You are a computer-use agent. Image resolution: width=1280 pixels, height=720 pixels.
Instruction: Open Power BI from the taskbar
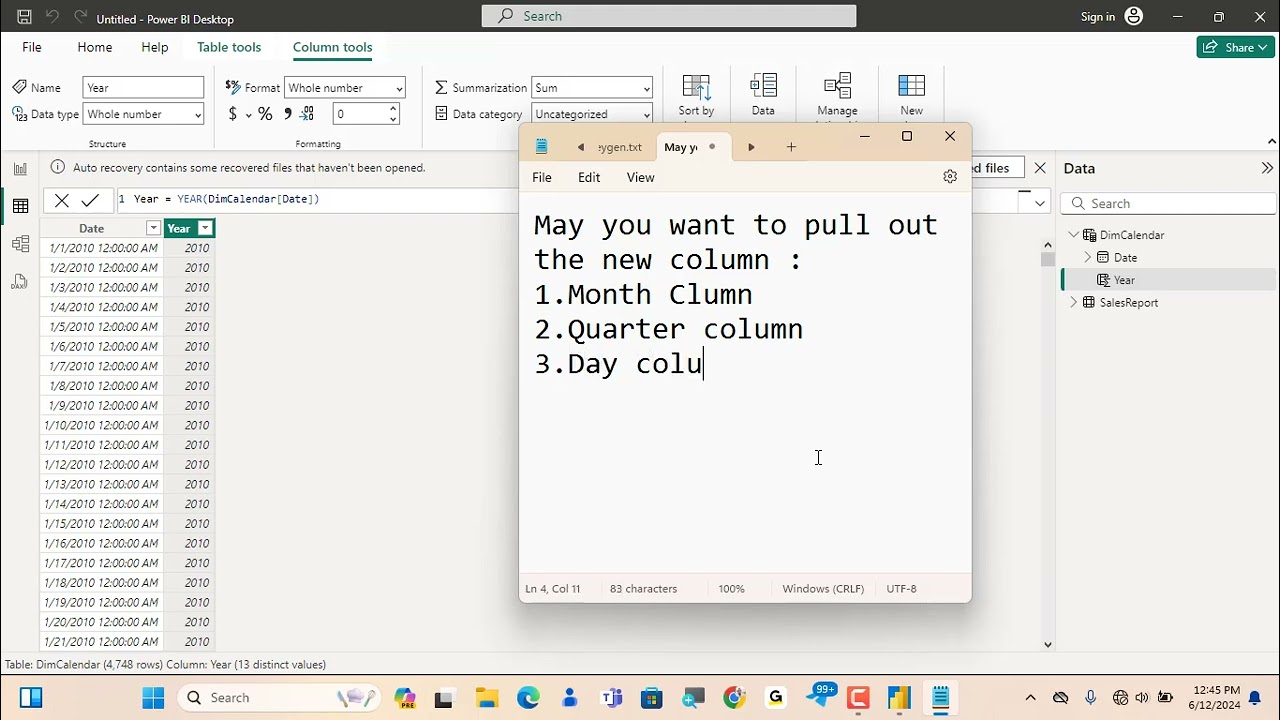[x=899, y=698]
